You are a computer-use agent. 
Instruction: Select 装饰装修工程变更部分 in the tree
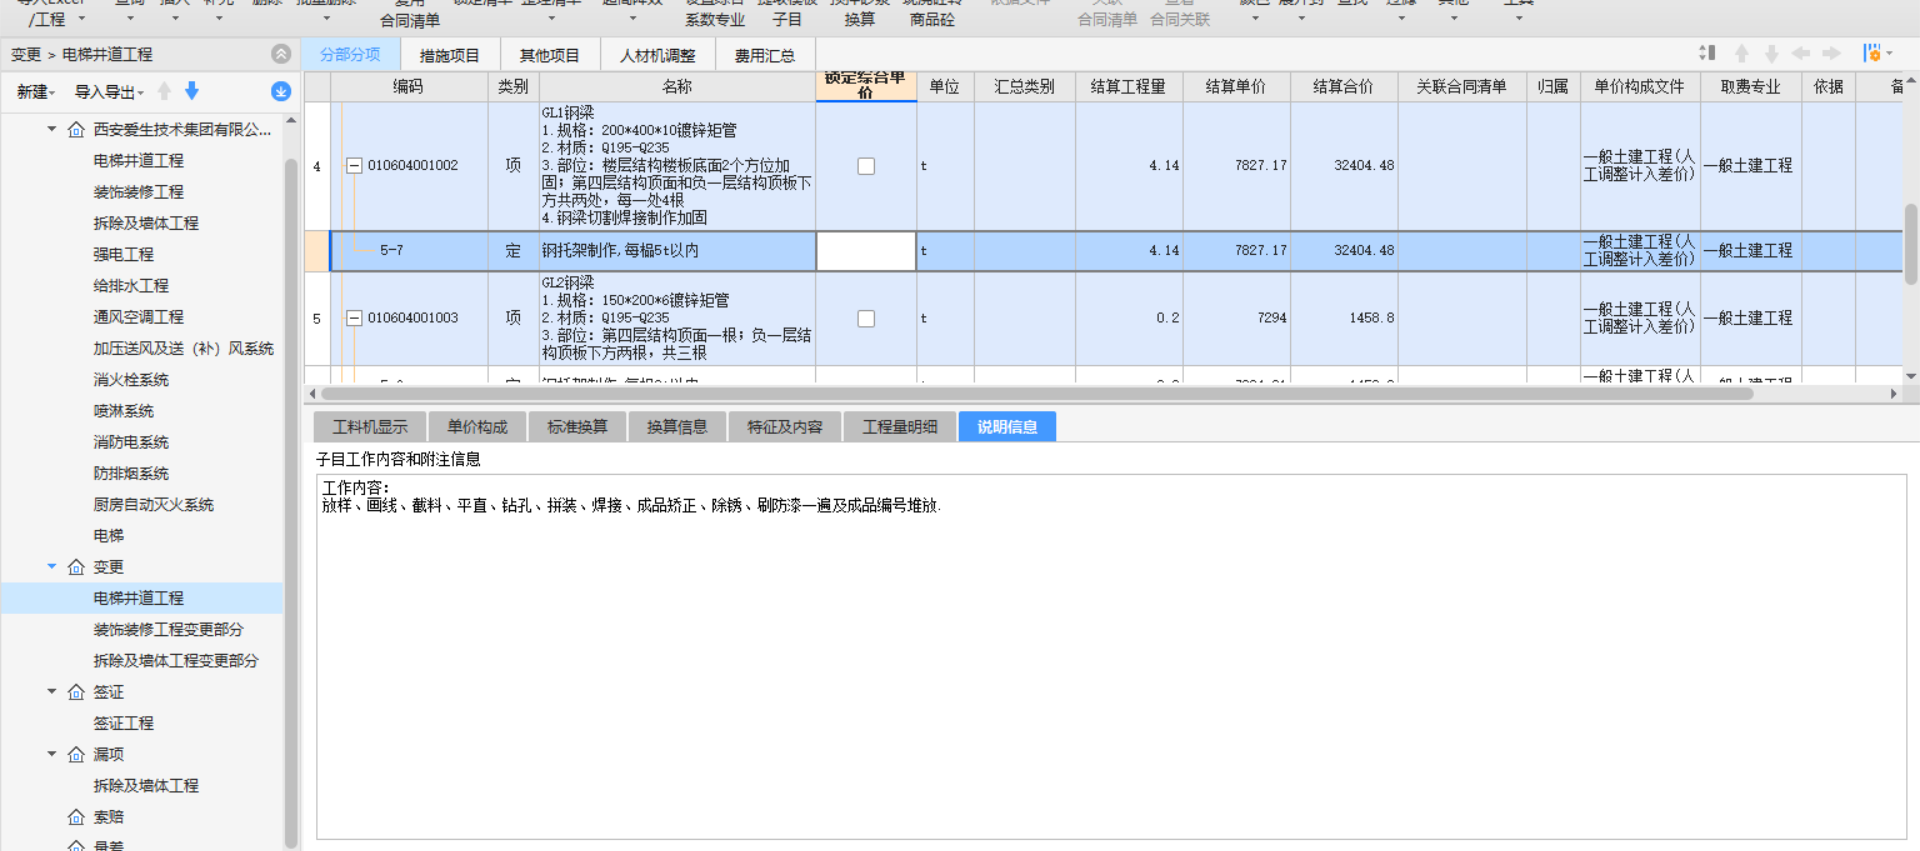point(169,630)
